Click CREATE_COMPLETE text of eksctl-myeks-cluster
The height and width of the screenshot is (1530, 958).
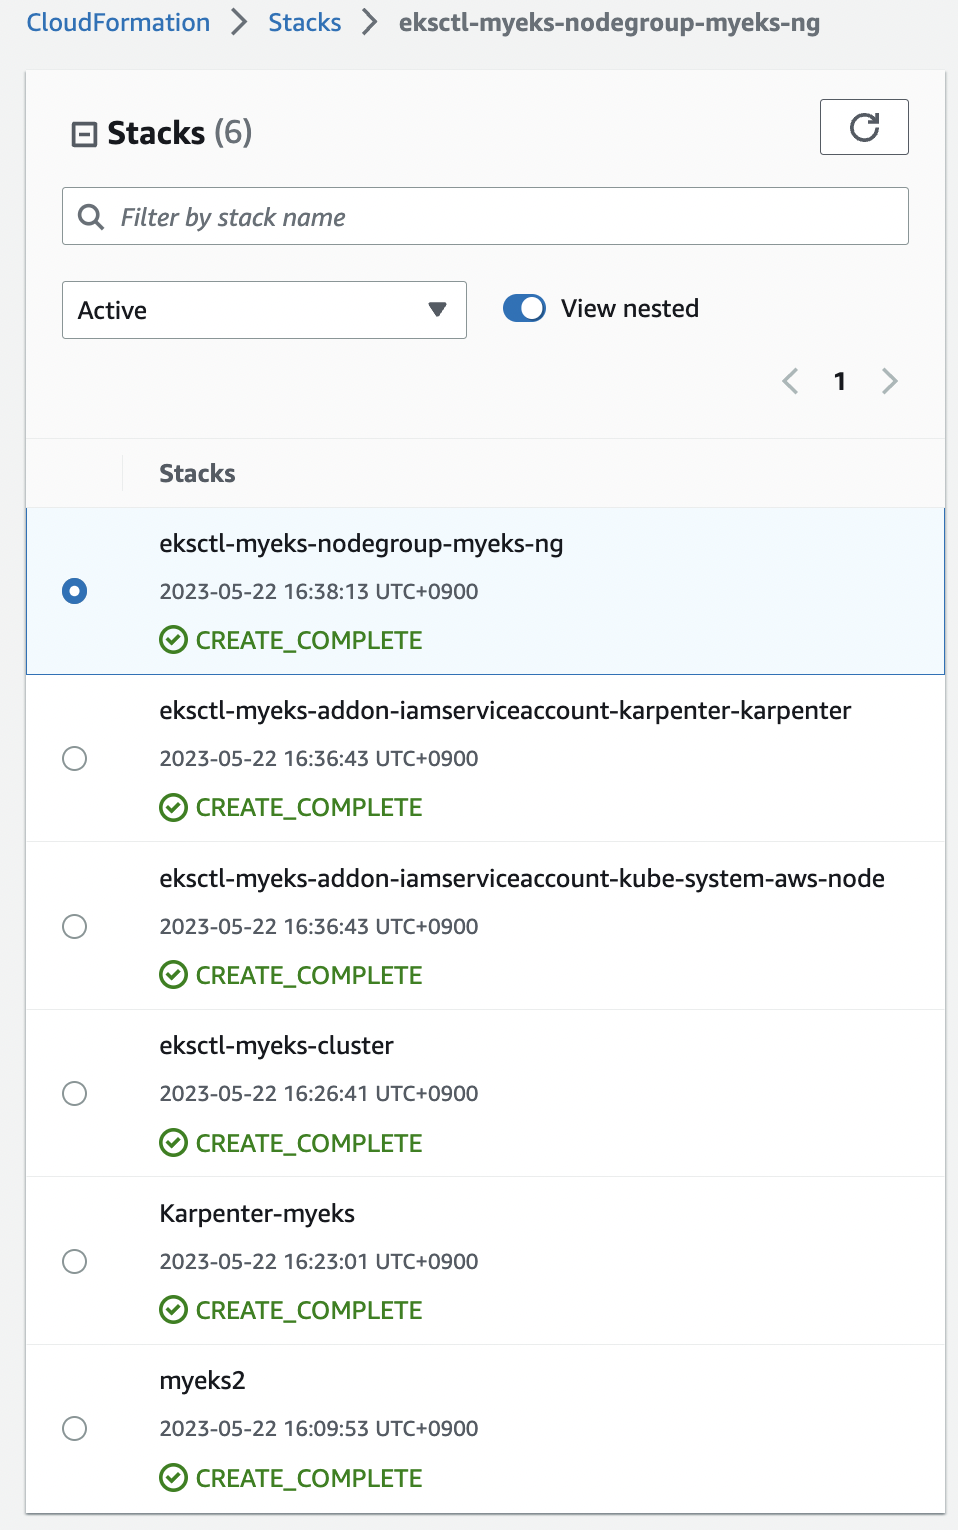pyautogui.click(x=309, y=1143)
